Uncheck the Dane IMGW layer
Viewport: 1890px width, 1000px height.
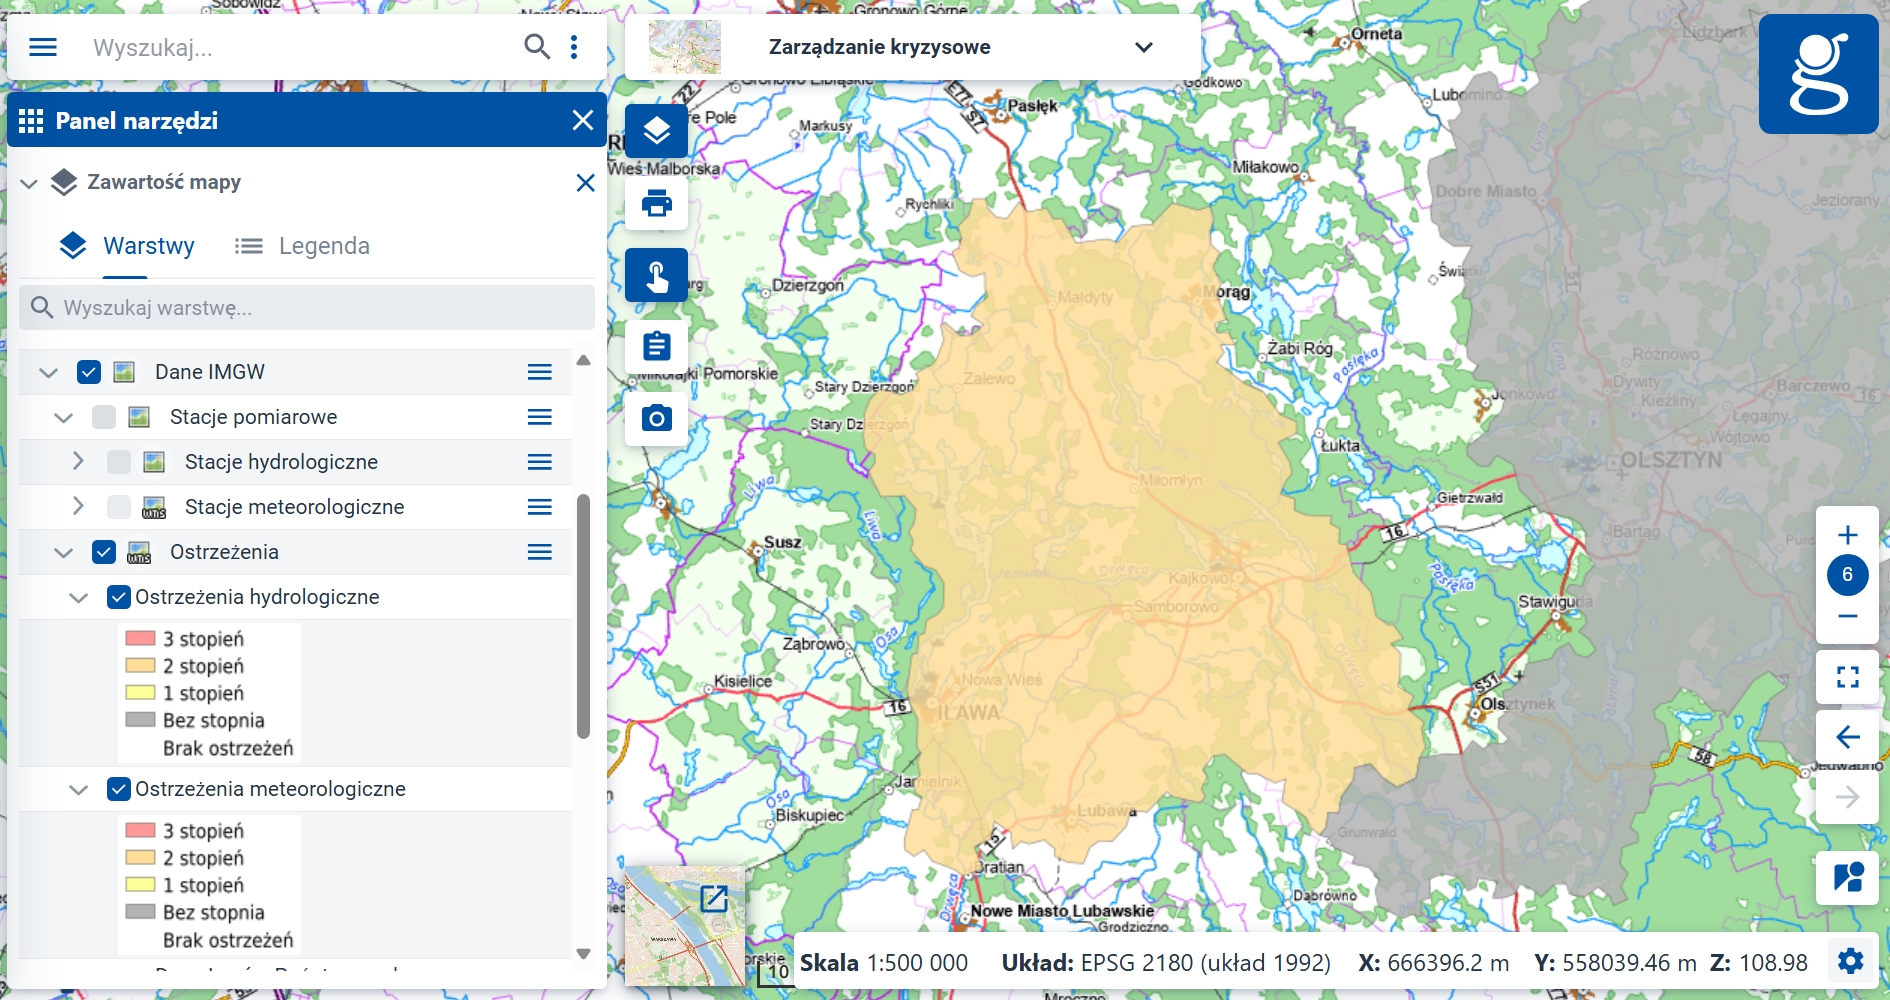tap(89, 371)
